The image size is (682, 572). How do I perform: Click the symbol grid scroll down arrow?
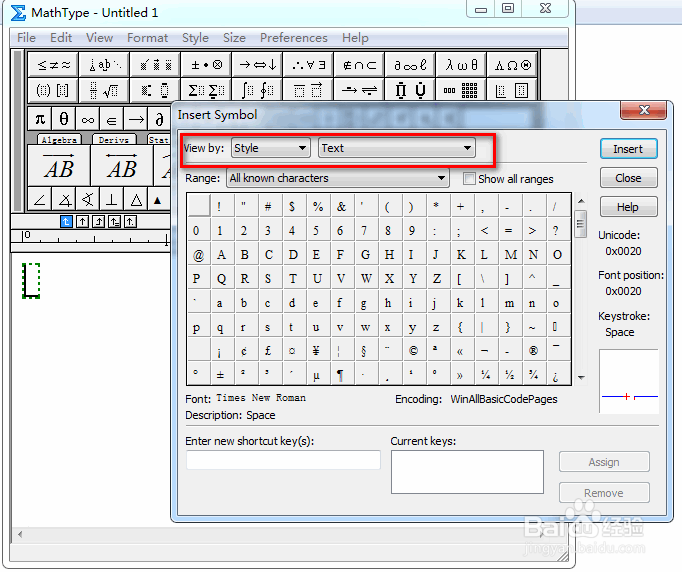click(581, 377)
